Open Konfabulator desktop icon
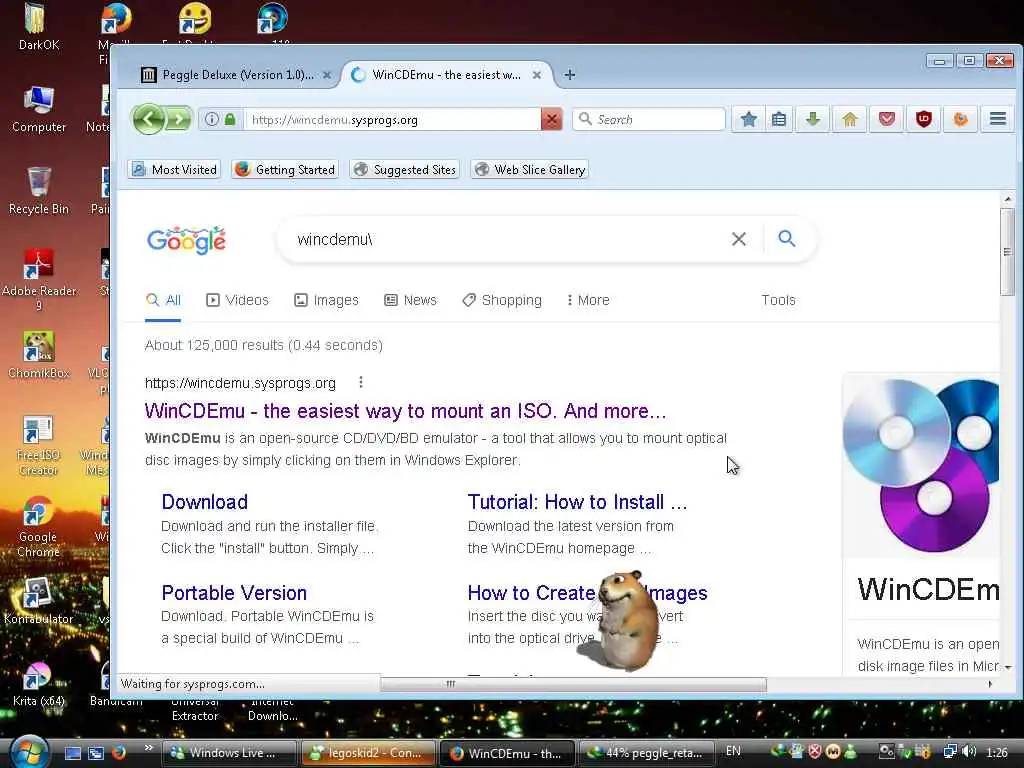This screenshot has height=768, width=1024. 39,601
